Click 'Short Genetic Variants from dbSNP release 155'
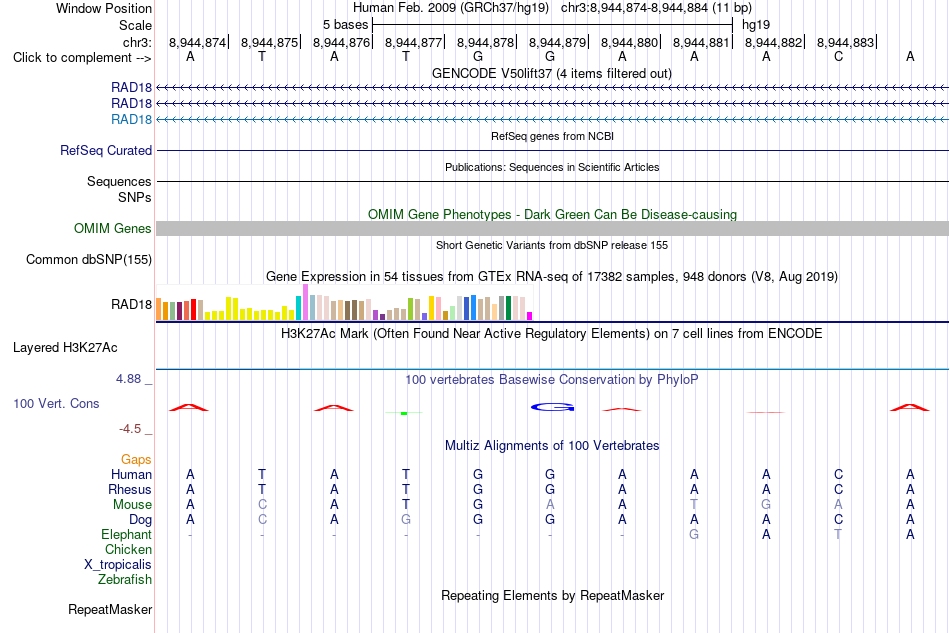The image size is (950, 633). tap(552, 245)
